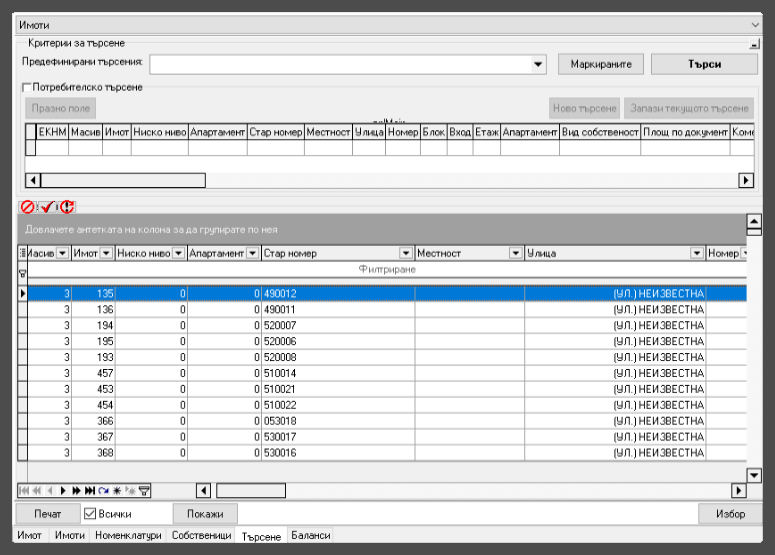Jump to last record in navigator

point(90,491)
